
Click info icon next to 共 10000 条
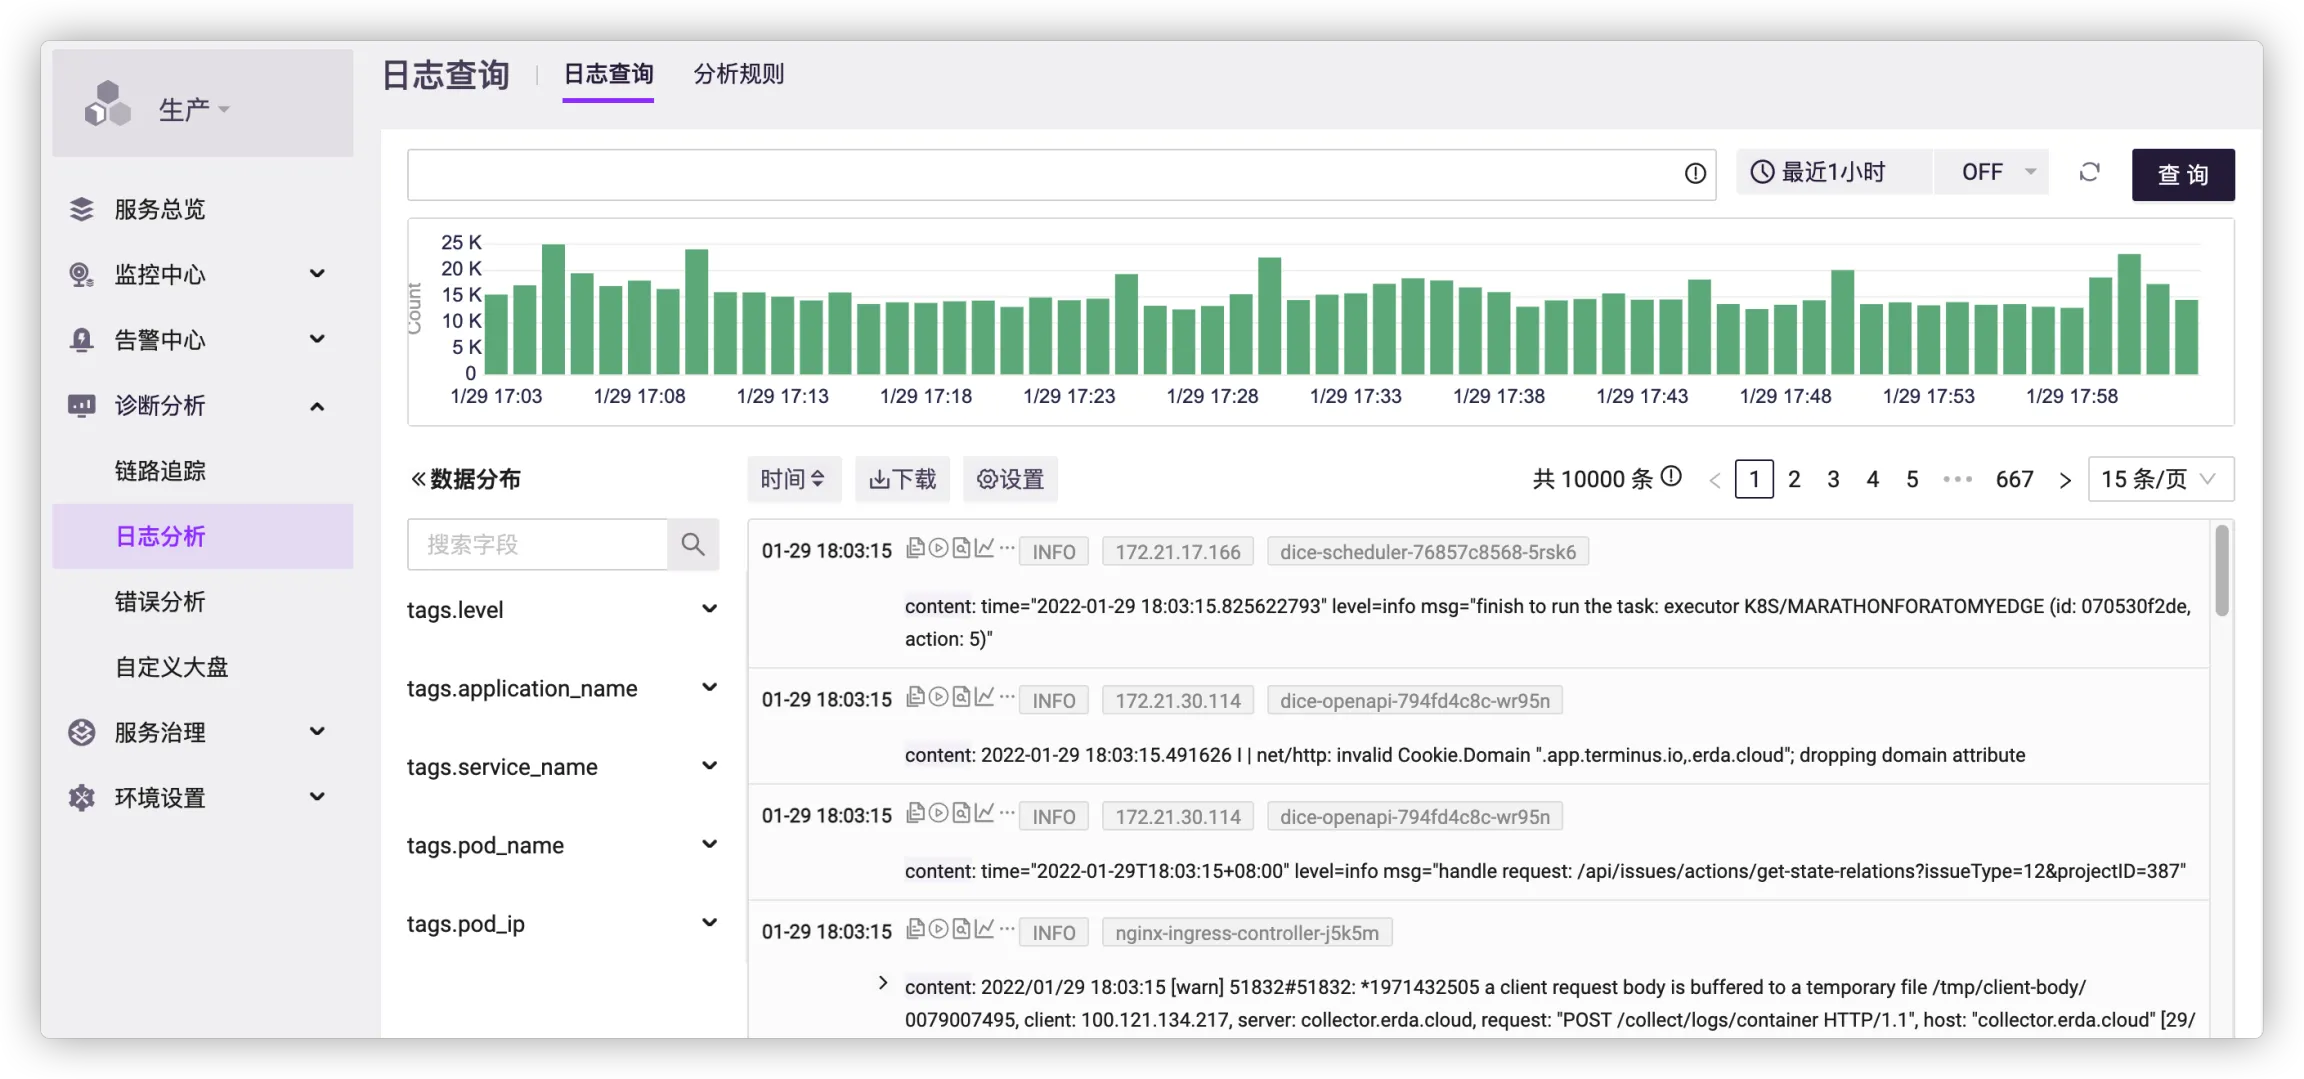pos(1671,477)
